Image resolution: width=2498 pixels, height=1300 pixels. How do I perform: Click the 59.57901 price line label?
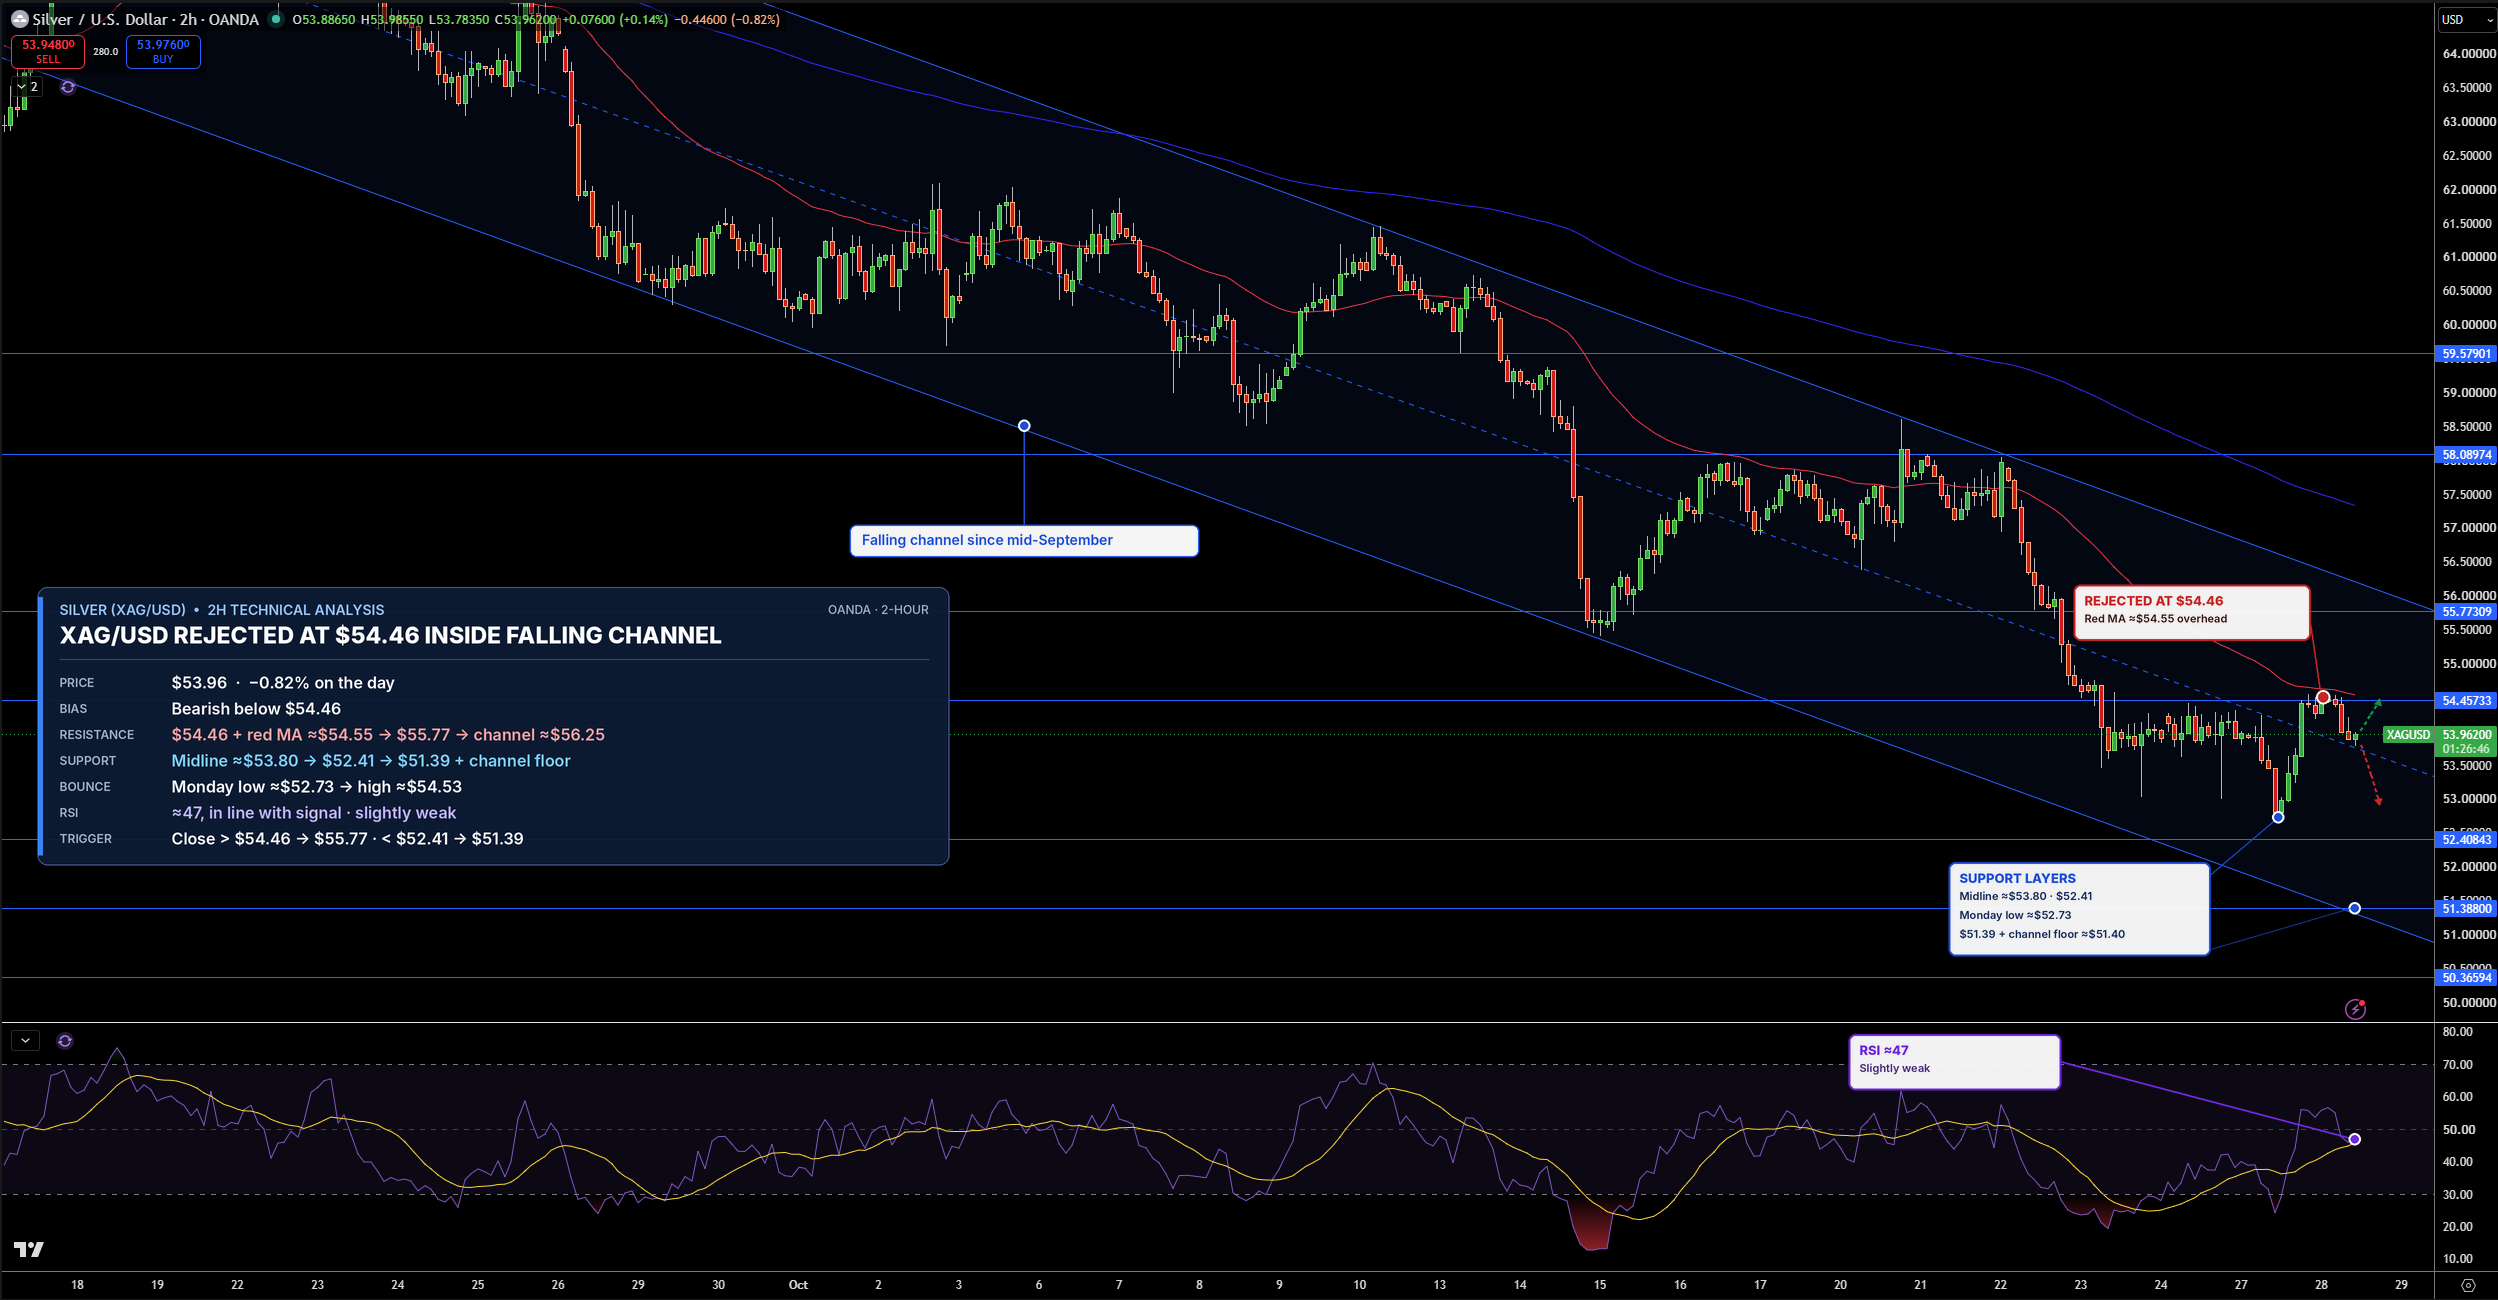[2467, 354]
